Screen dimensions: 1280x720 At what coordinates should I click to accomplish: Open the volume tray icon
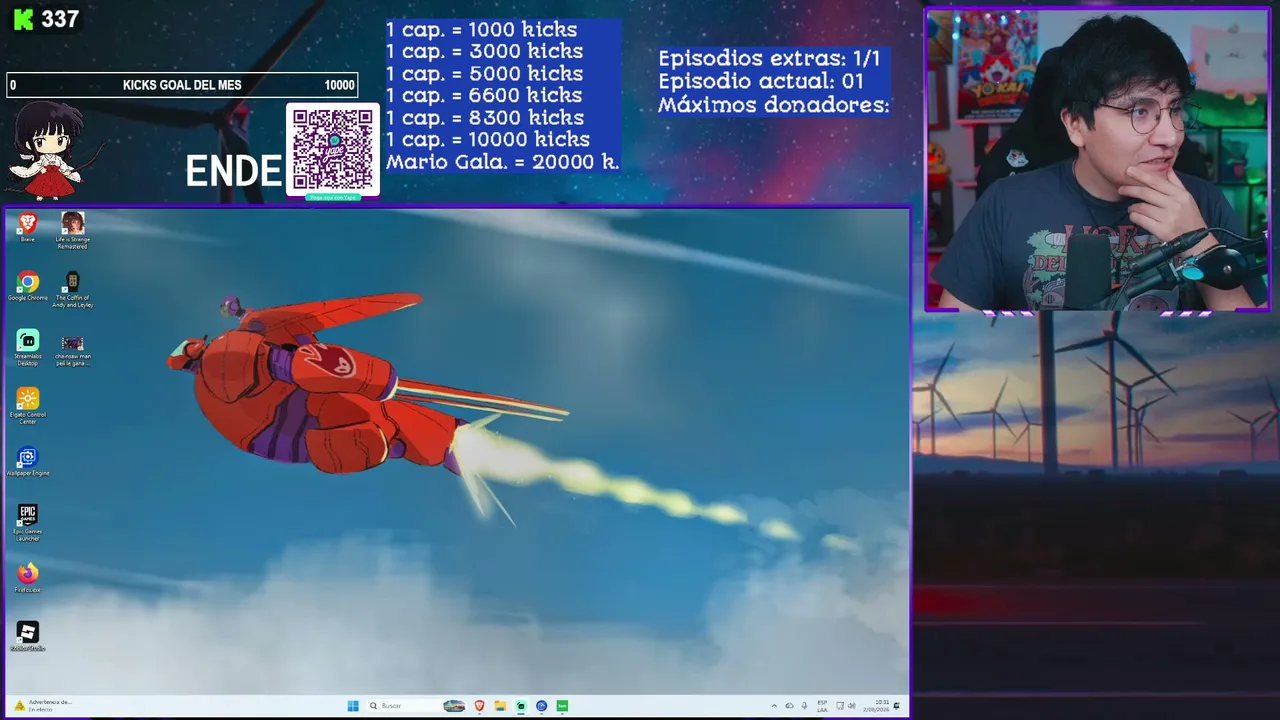coord(852,706)
